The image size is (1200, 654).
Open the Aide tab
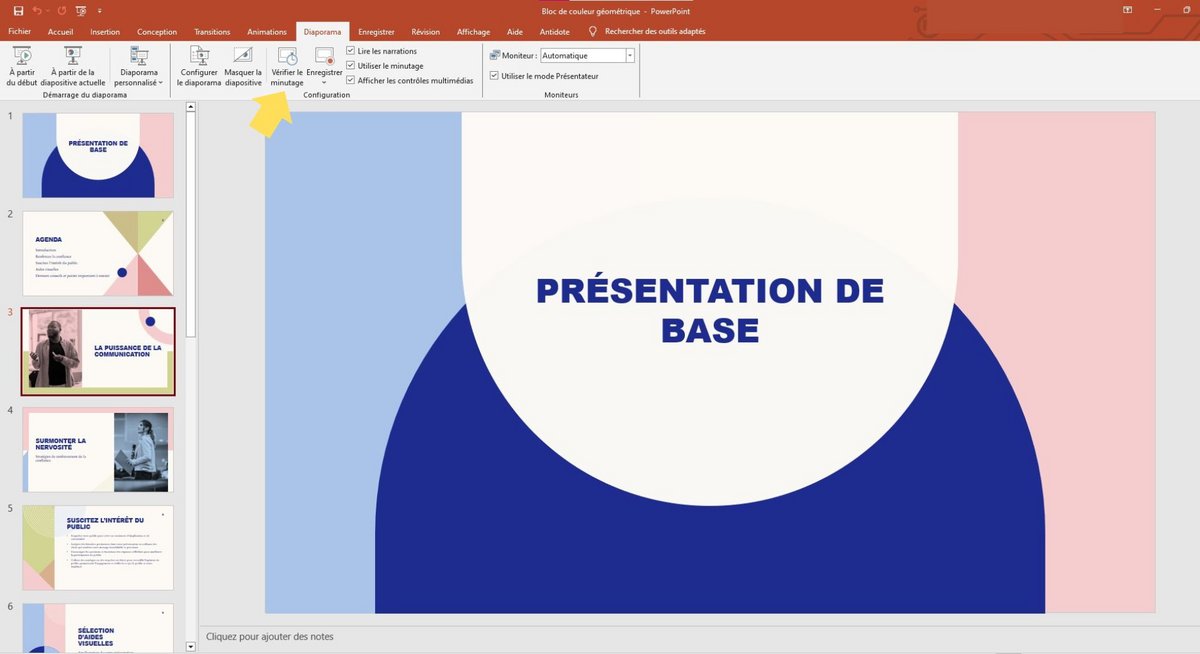[515, 32]
